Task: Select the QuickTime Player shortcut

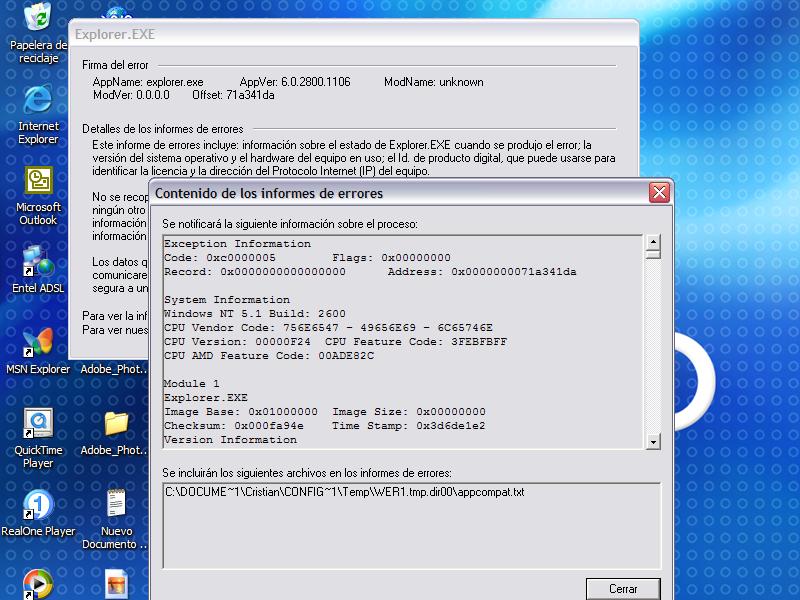Action: click(x=38, y=425)
